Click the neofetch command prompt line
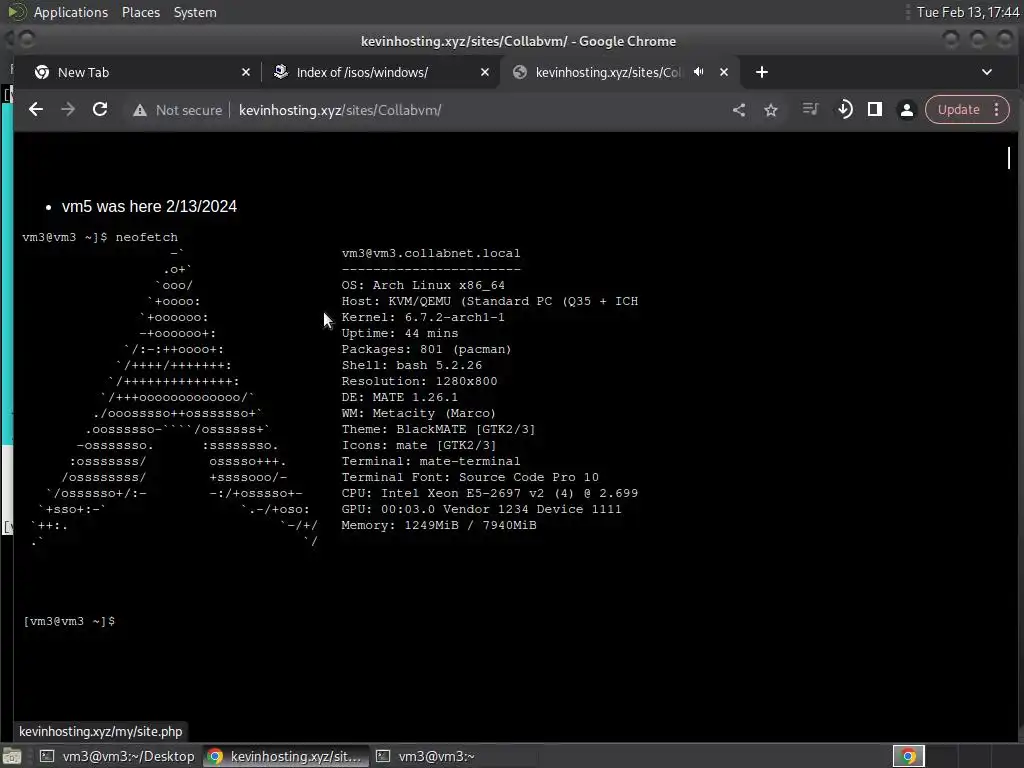The image size is (1024, 768). pyautogui.click(x=100, y=237)
